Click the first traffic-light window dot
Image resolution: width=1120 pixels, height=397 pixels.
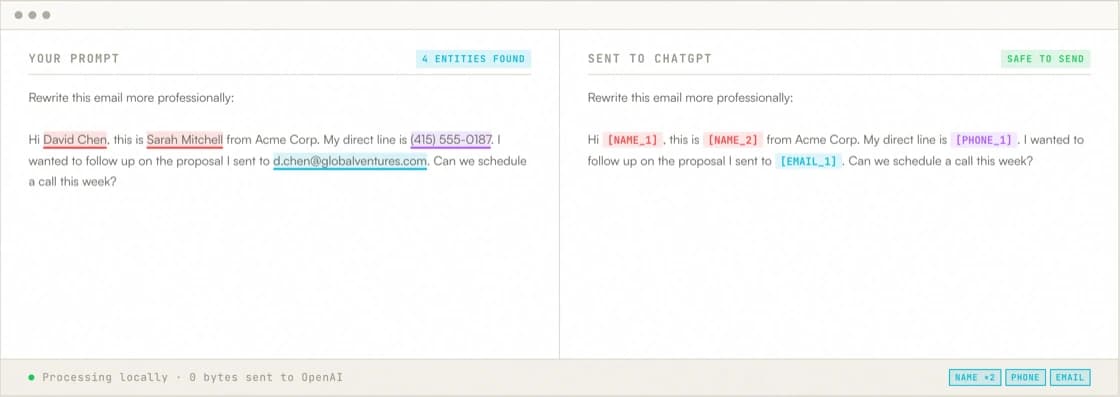point(19,15)
